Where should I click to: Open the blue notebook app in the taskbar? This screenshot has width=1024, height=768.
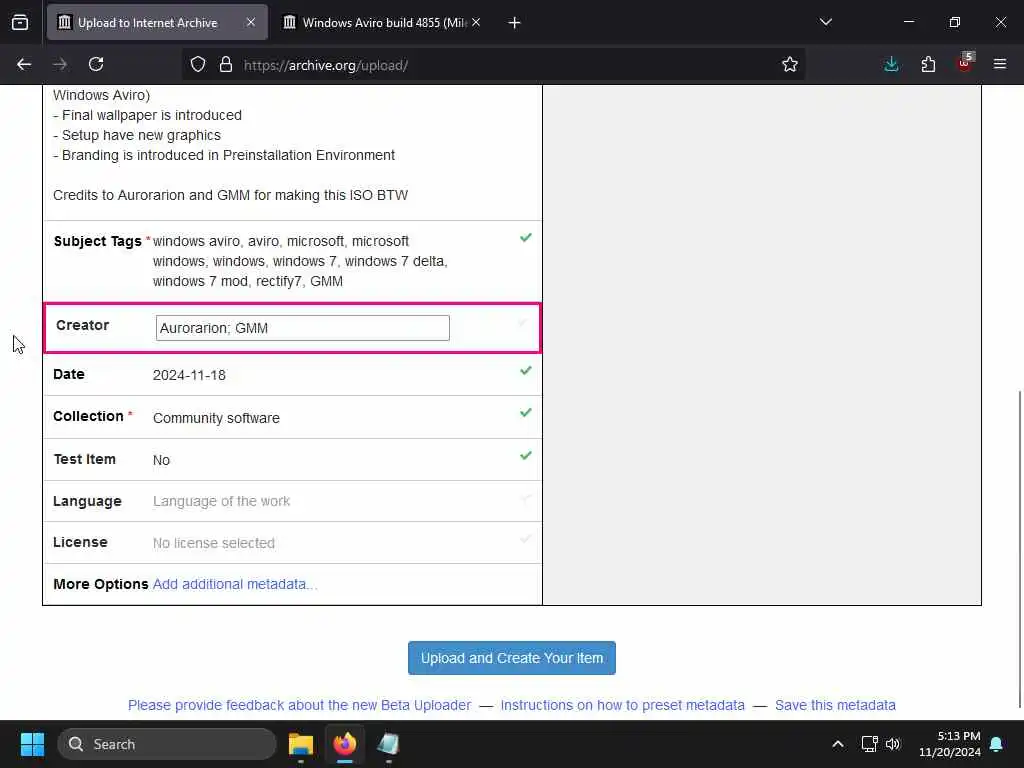(388, 744)
